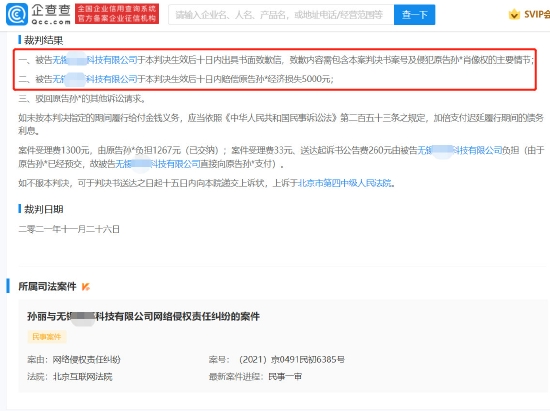The width and height of the screenshot is (550, 411).
Task: Open the Qcc.com logo home link
Action: pos(39,14)
